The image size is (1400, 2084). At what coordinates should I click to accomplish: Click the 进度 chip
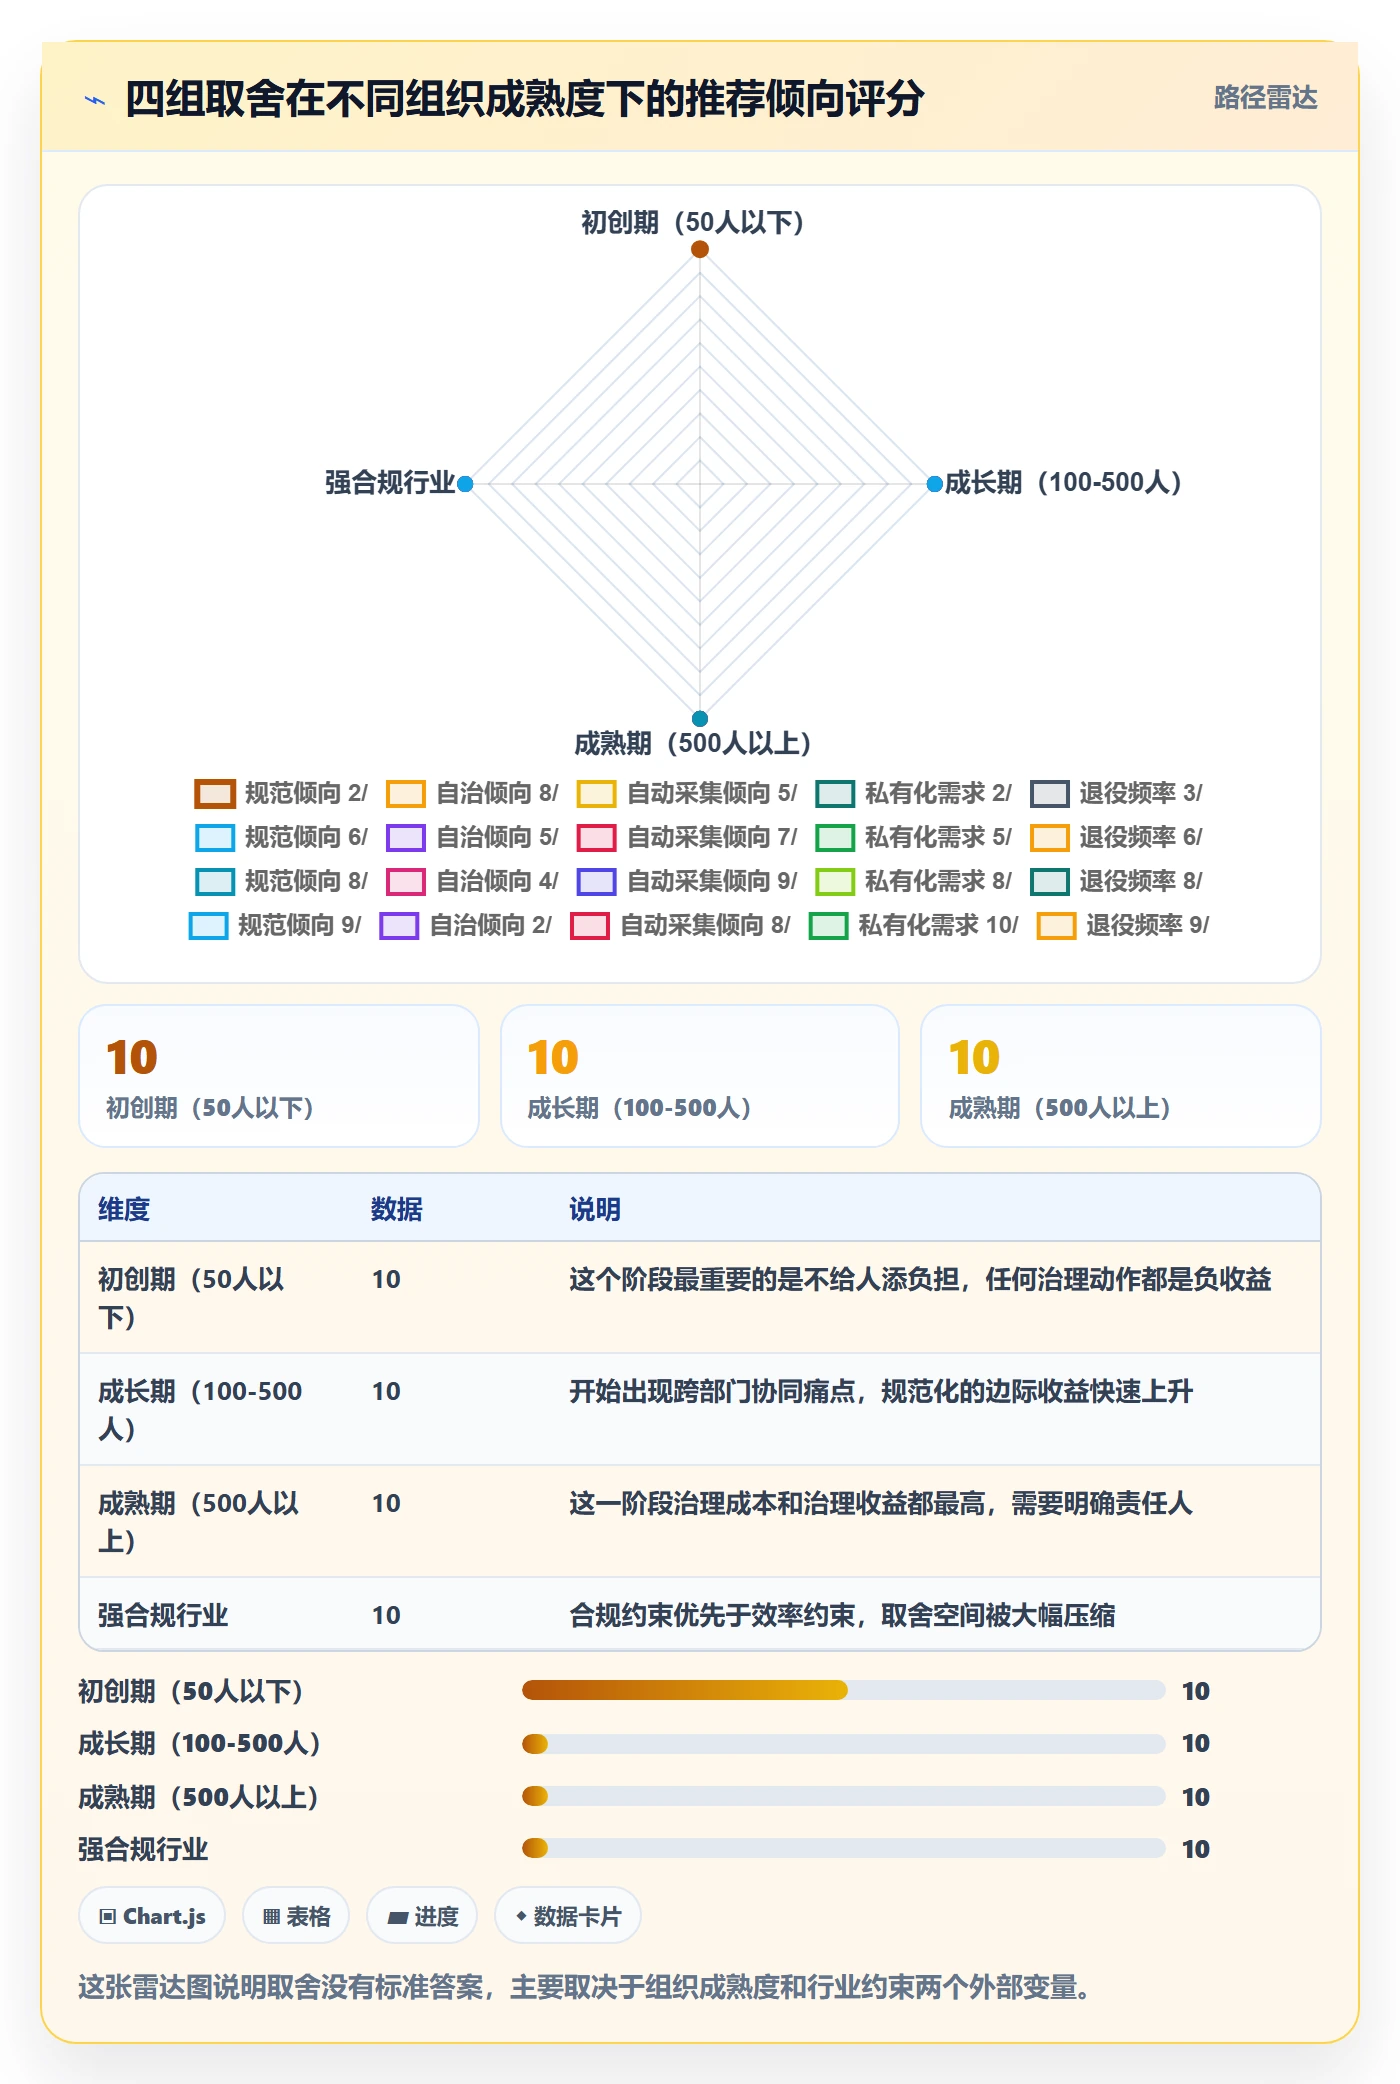pos(422,1916)
